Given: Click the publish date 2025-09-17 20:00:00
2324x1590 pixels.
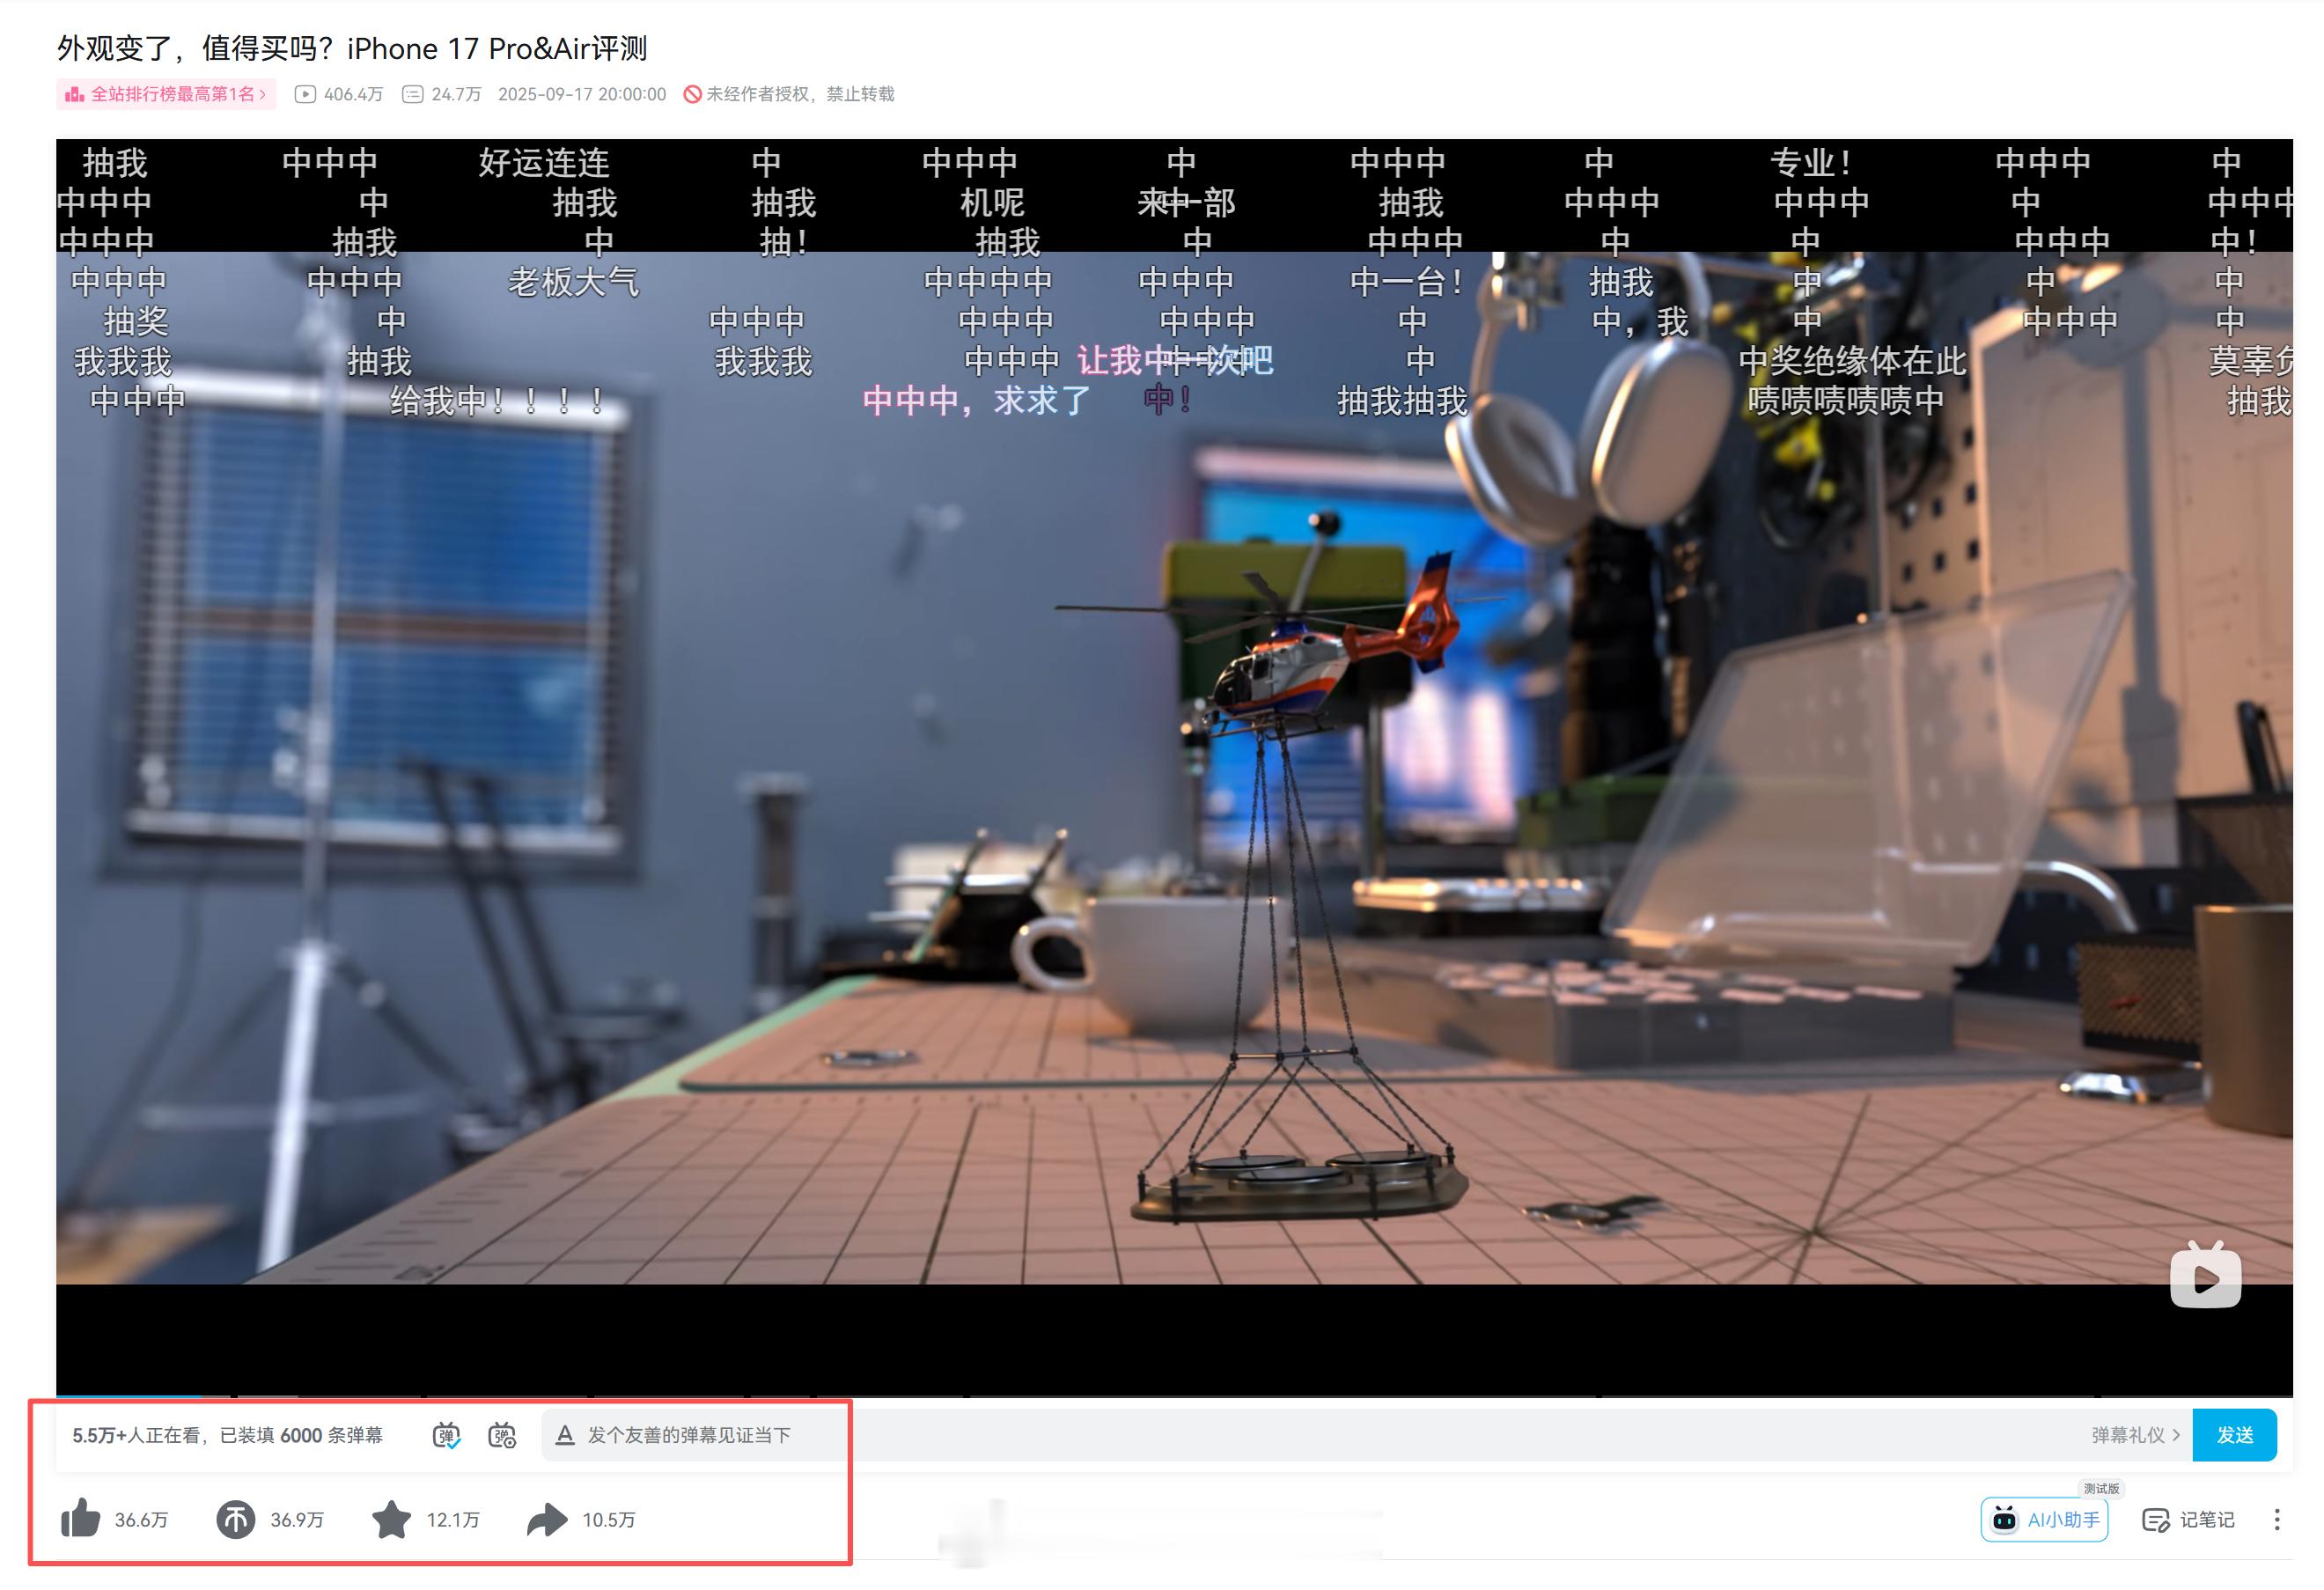Looking at the screenshot, I should pos(582,94).
